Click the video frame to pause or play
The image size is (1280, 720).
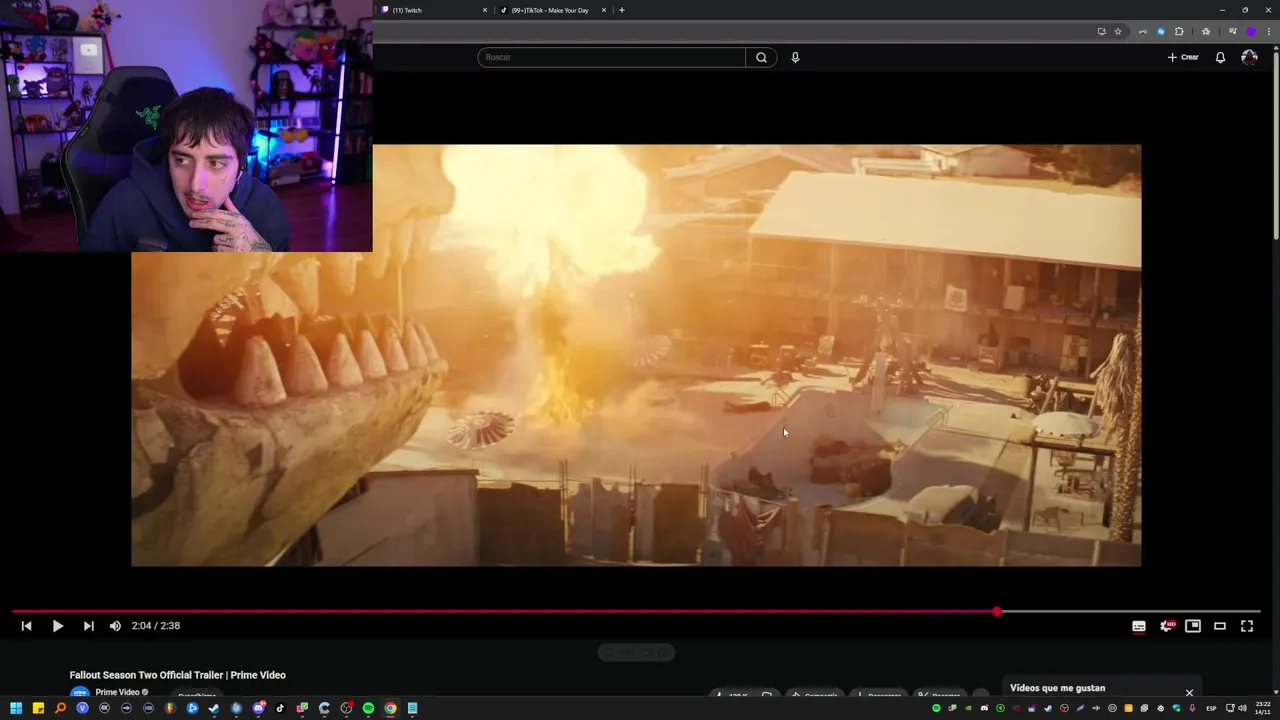pos(636,355)
